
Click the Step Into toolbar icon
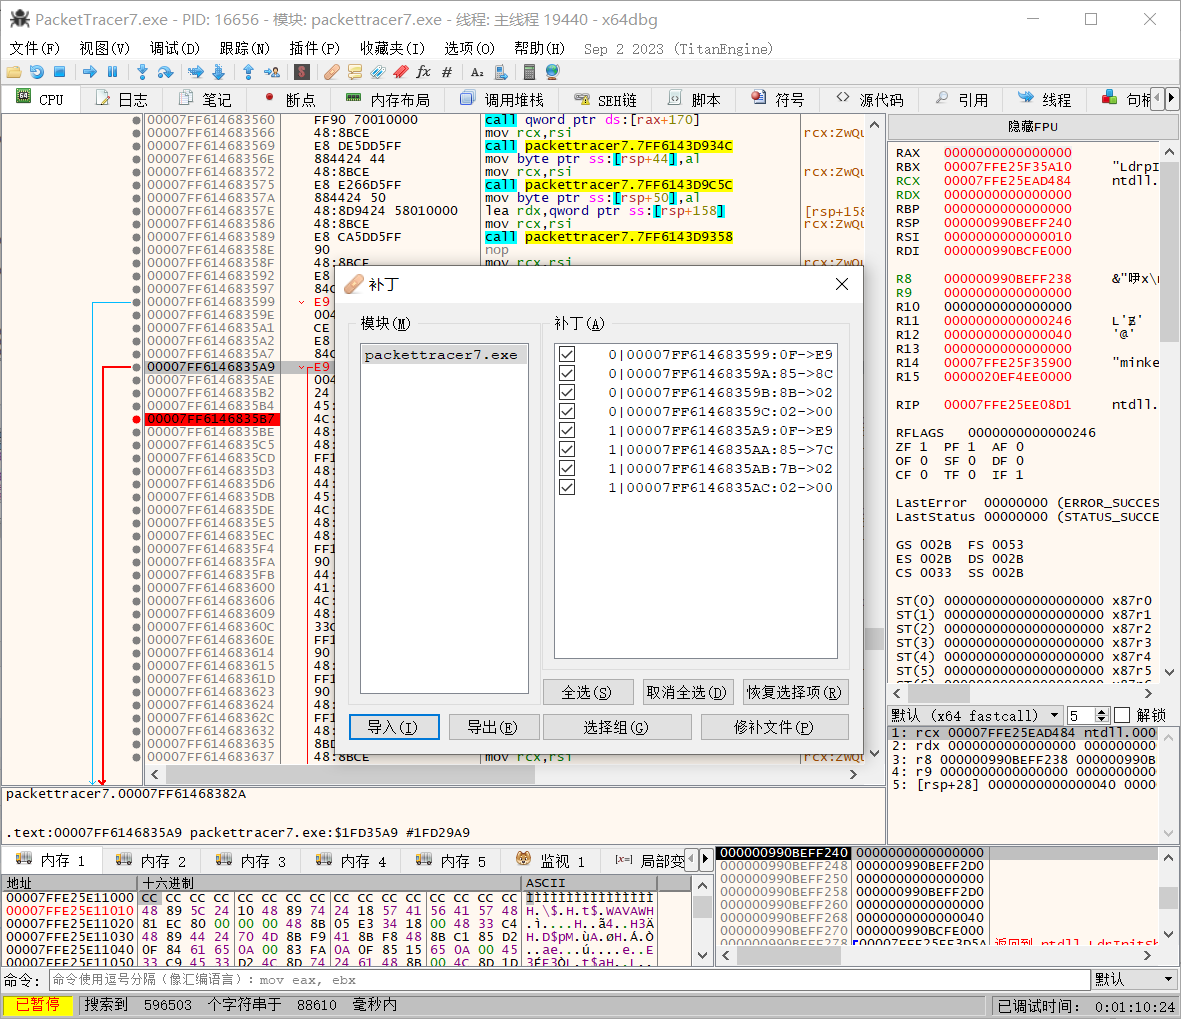[142, 72]
